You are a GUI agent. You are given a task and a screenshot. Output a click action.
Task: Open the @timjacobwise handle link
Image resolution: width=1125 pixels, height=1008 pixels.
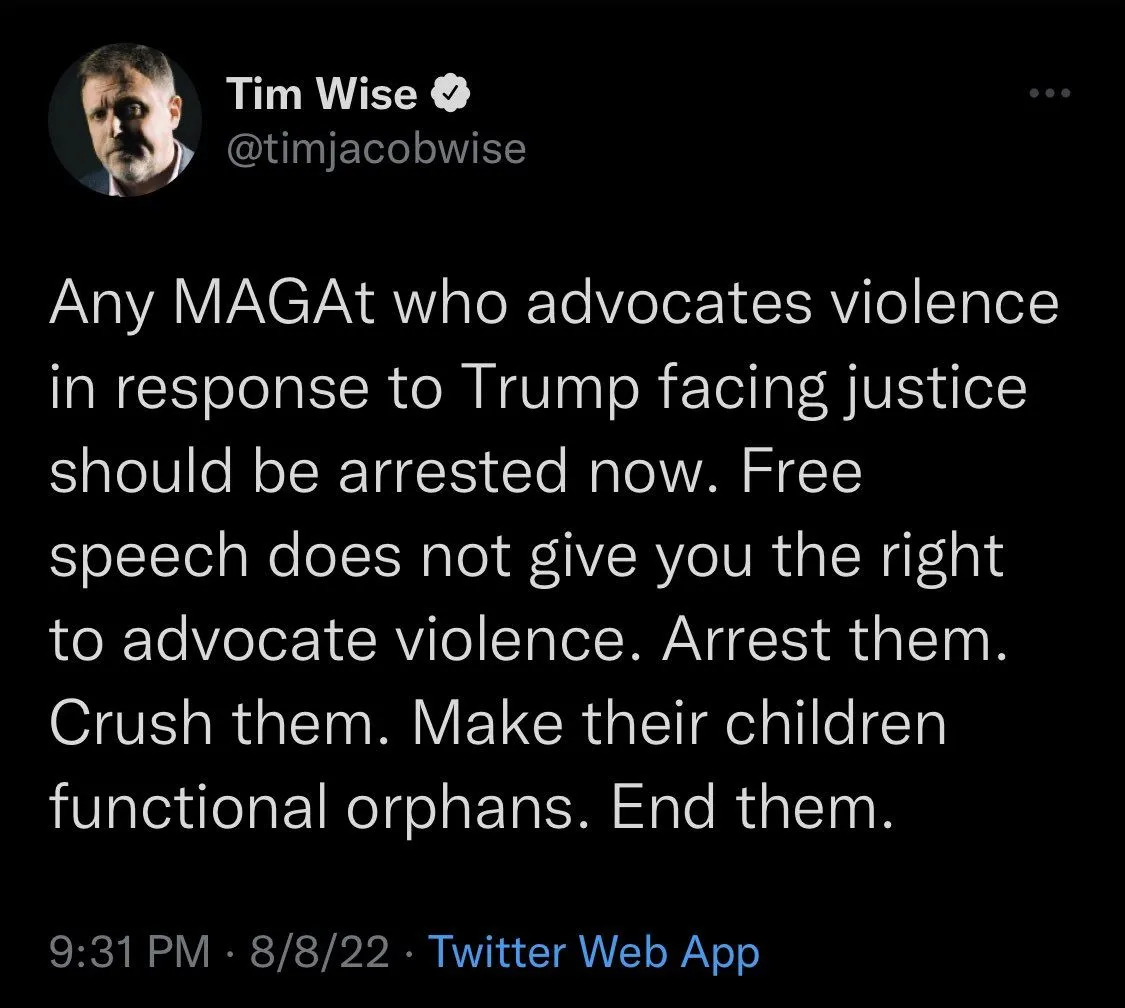[376, 148]
